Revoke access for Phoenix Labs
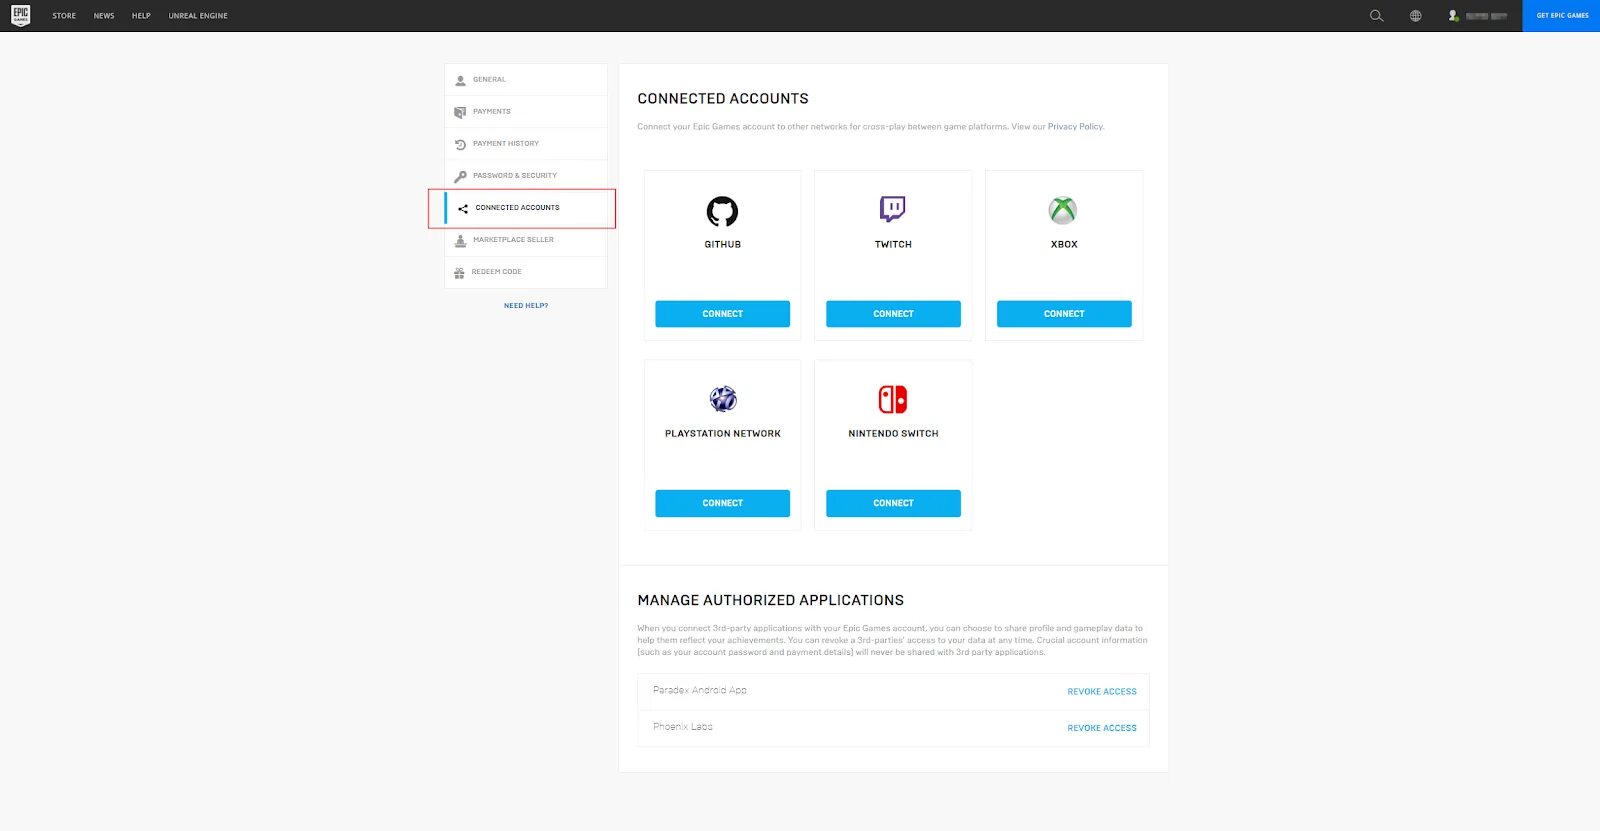 coord(1102,728)
